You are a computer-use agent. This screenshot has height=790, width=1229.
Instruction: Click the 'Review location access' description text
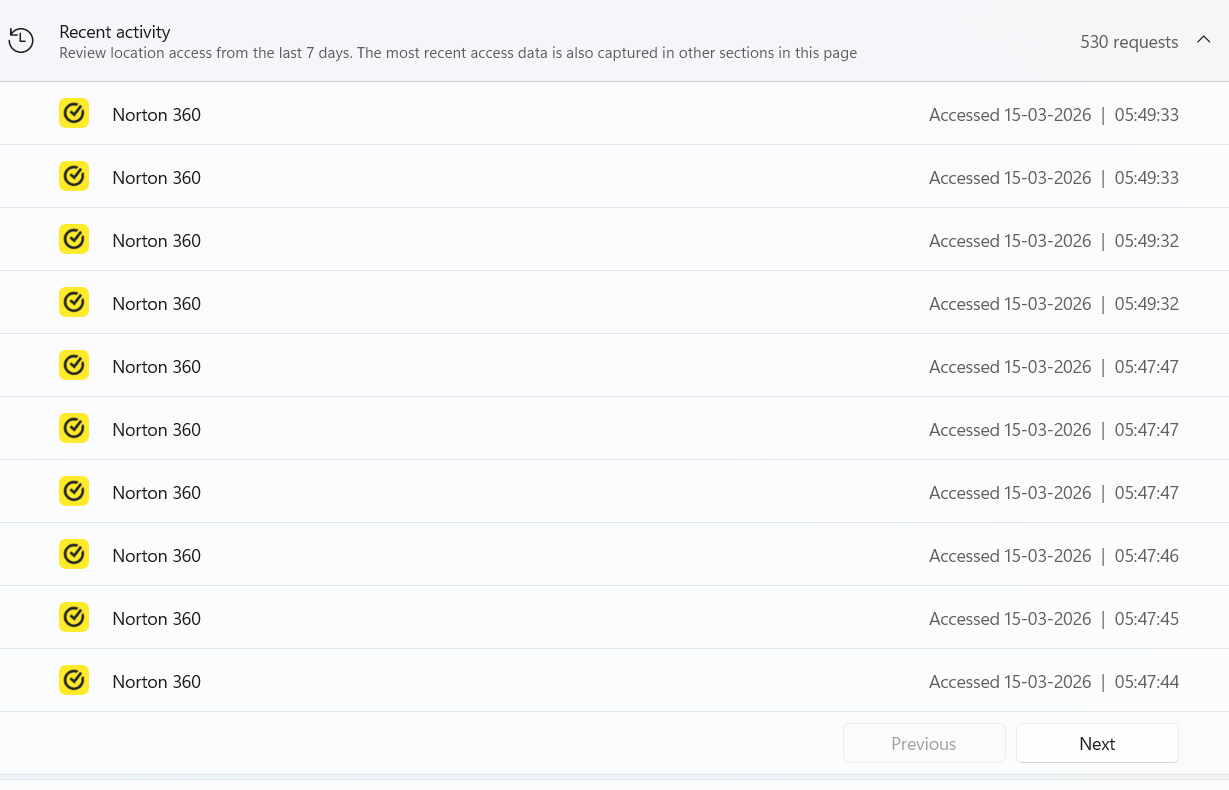(458, 53)
